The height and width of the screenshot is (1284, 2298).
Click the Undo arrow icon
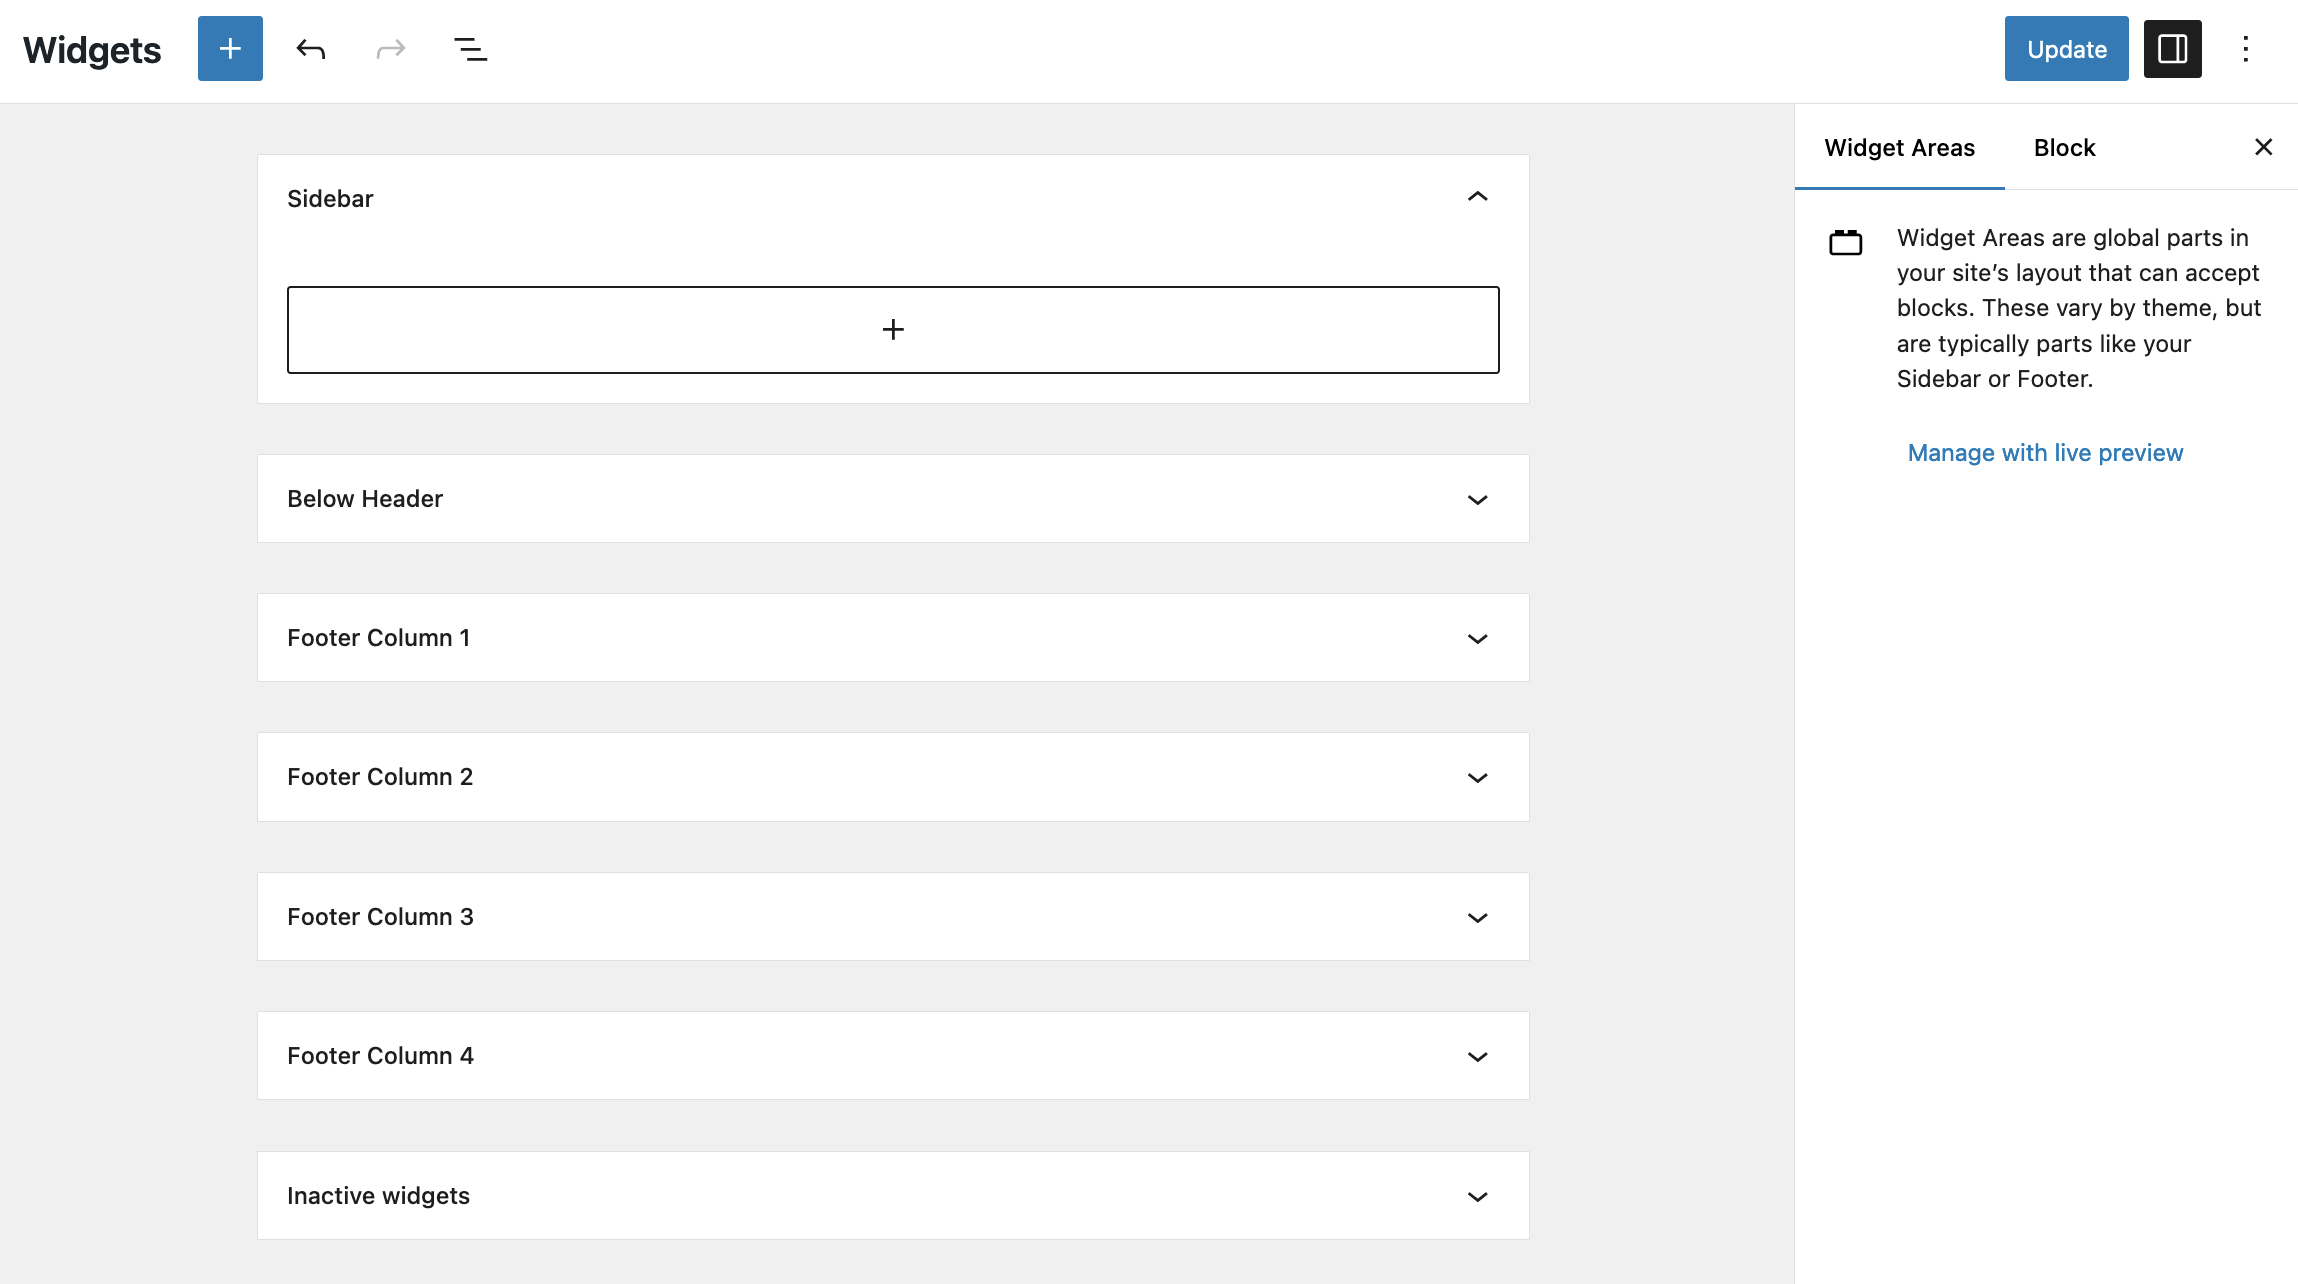pos(311,49)
